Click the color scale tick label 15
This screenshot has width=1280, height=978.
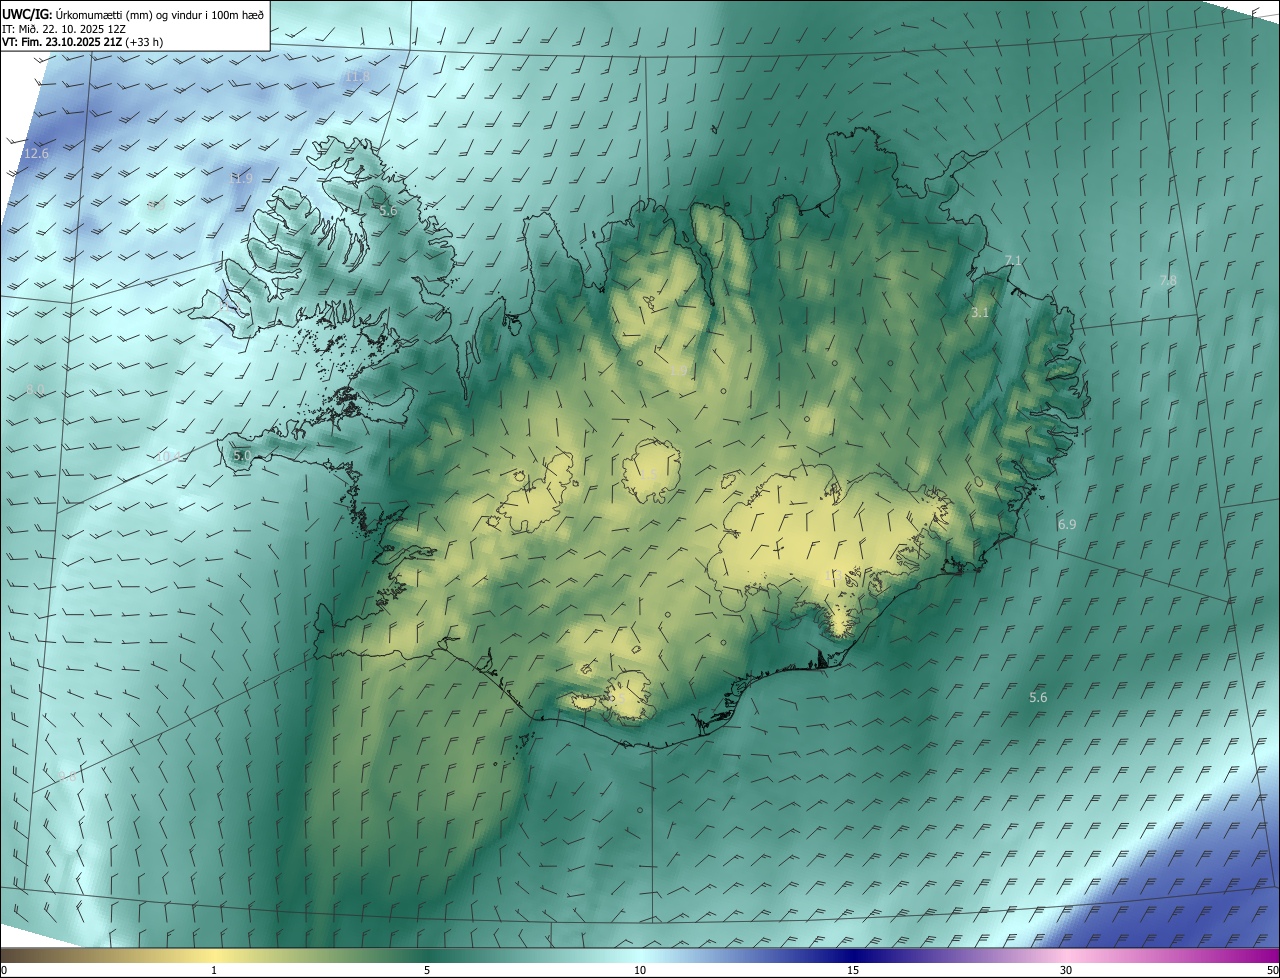coord(853,971)
